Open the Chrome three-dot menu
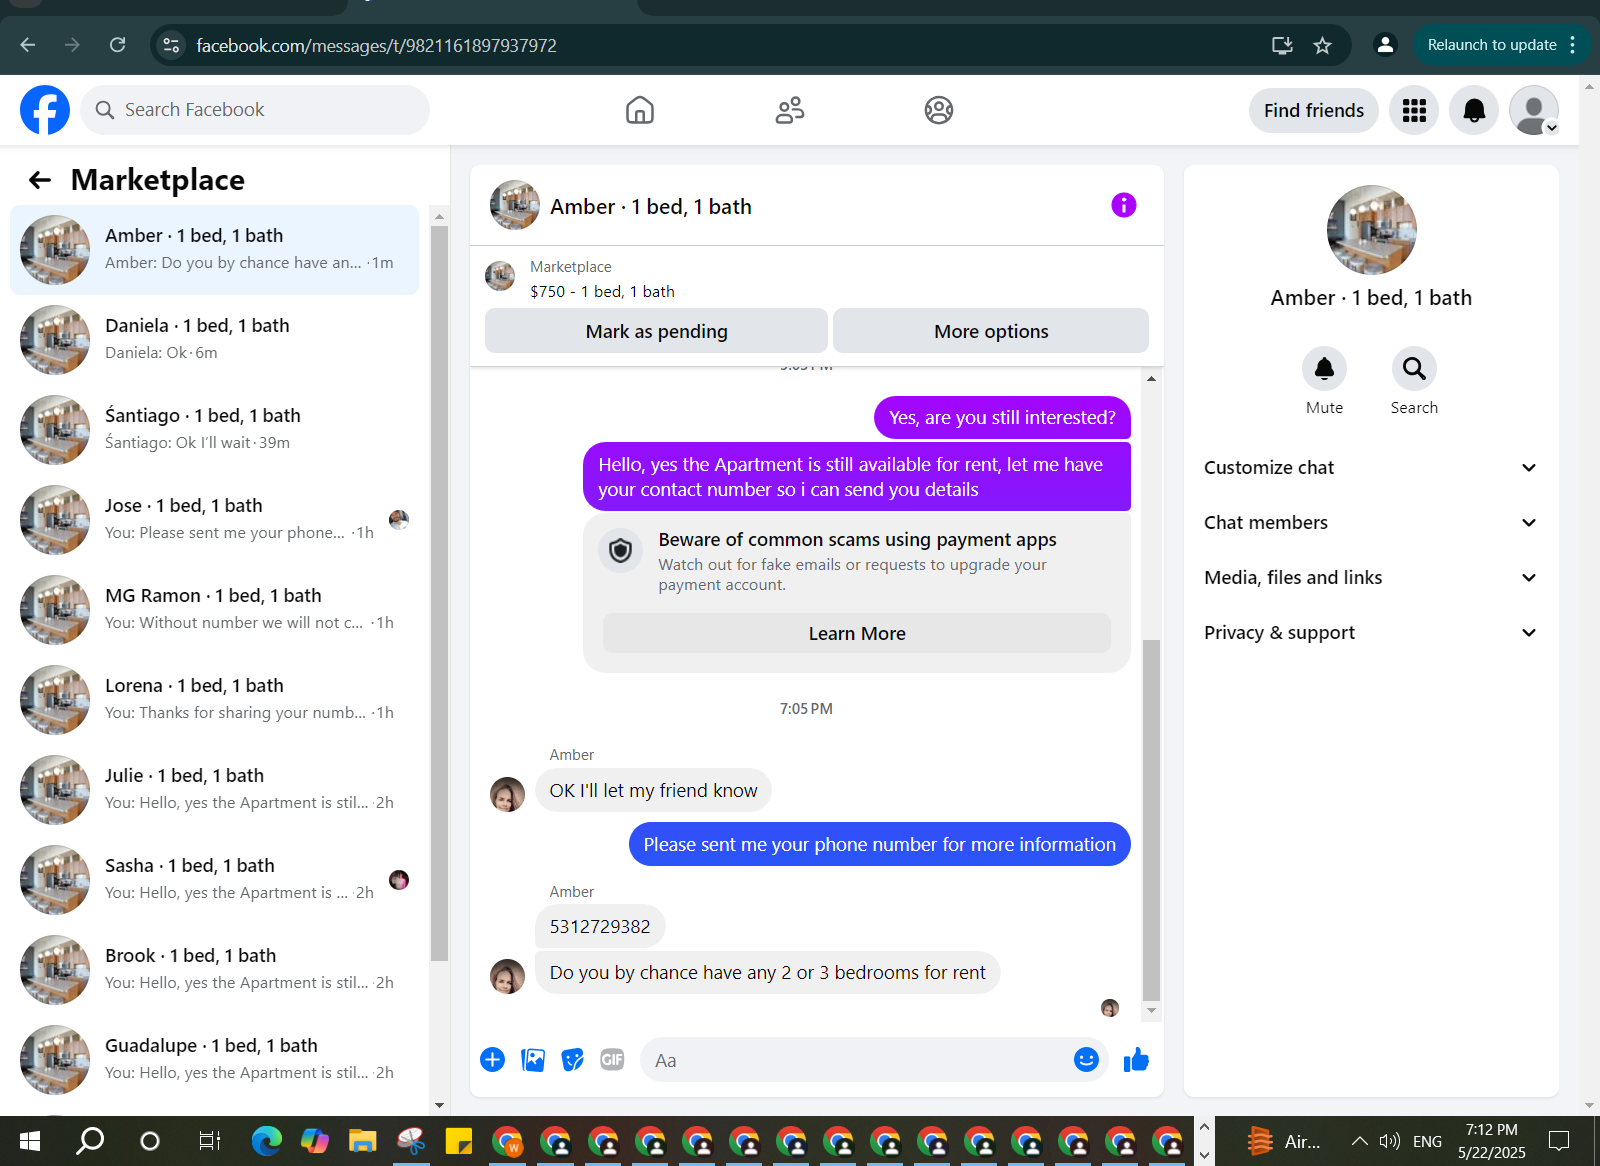 [x=1573, y=45]
